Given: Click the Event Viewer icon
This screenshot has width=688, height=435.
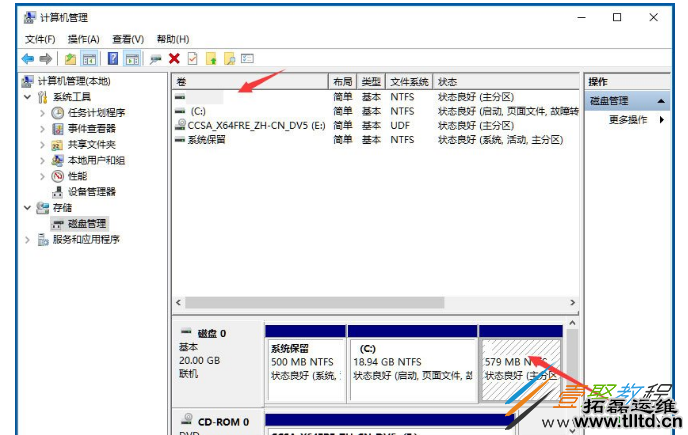Looking at the screenshot, I should pyautogui.click(x=57, y=129).
